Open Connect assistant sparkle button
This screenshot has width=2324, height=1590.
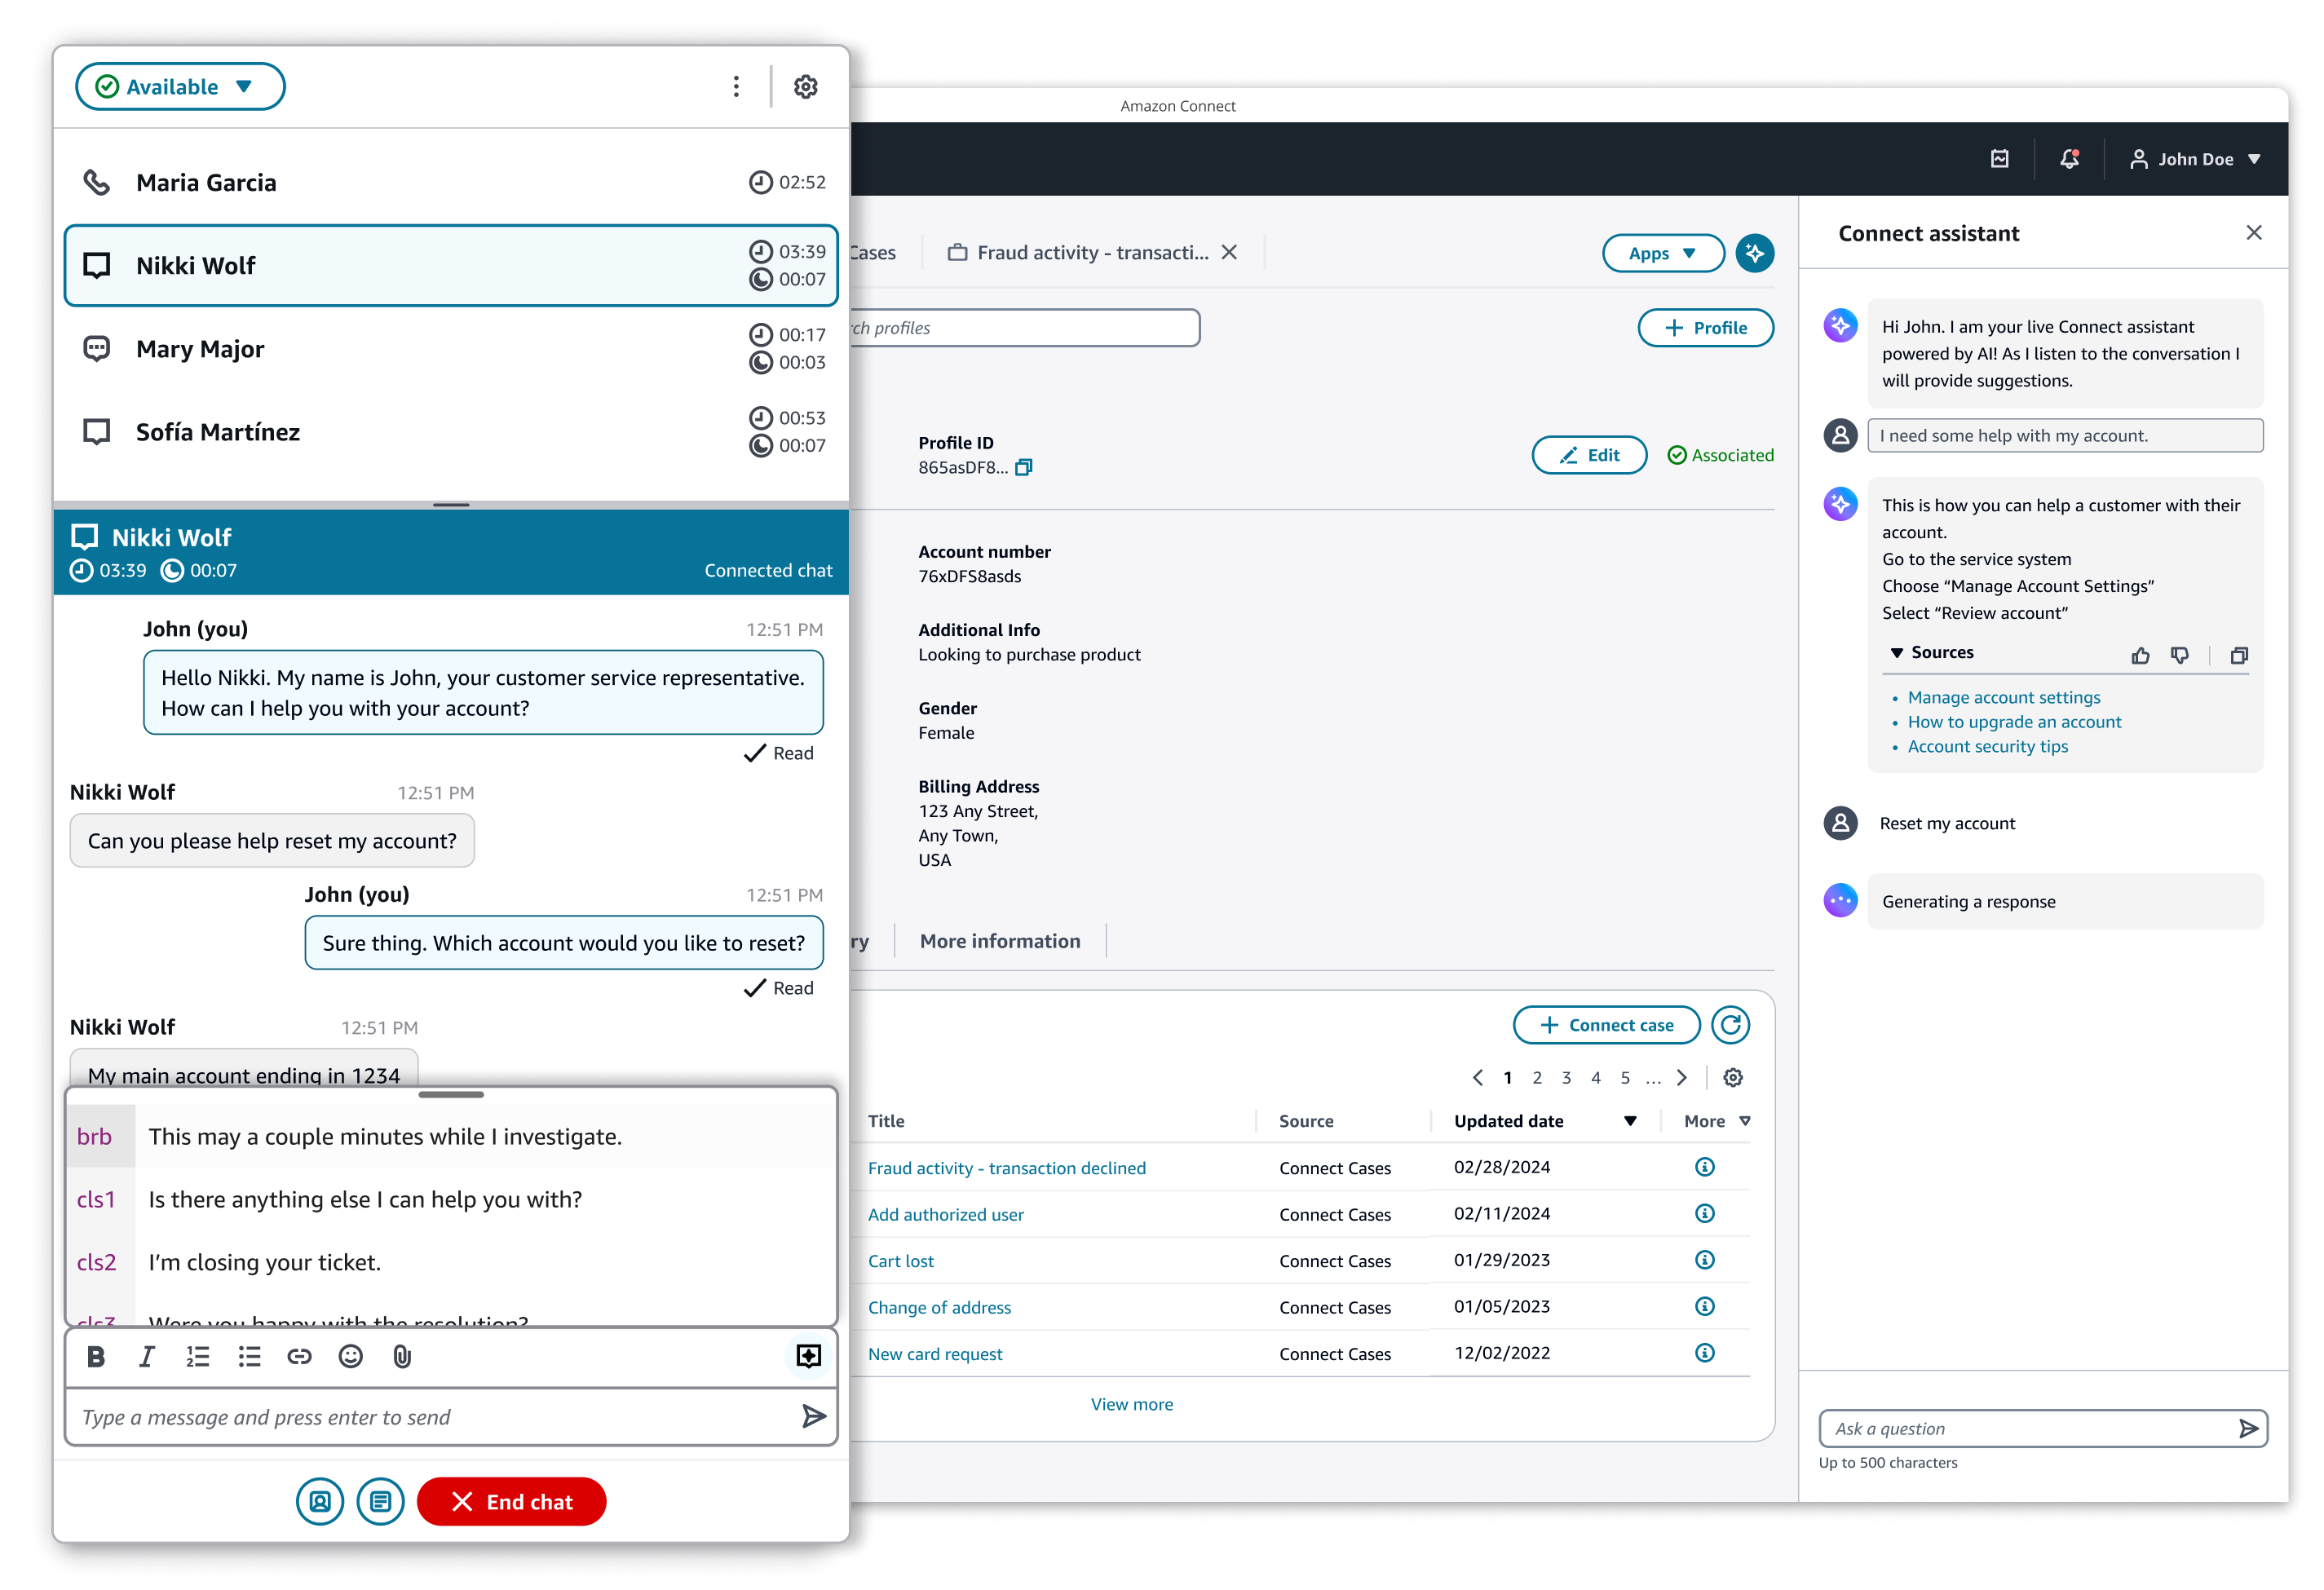click(1754, 253)
